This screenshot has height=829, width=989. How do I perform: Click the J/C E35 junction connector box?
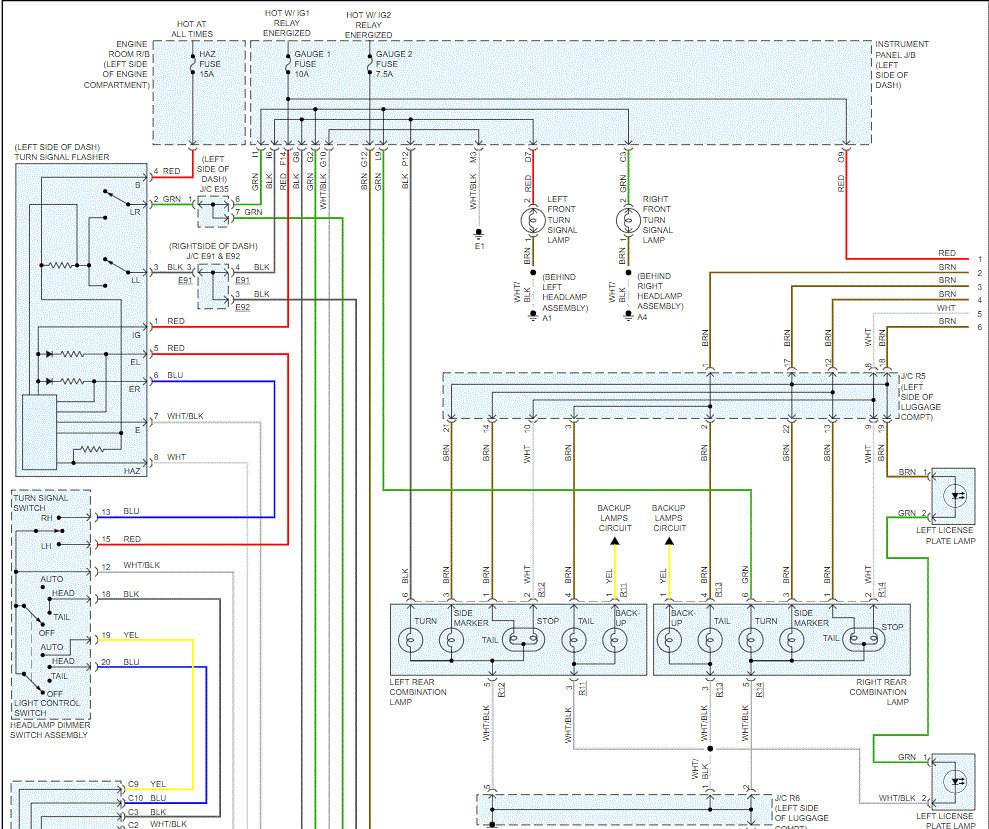click(x=213, y=211)
